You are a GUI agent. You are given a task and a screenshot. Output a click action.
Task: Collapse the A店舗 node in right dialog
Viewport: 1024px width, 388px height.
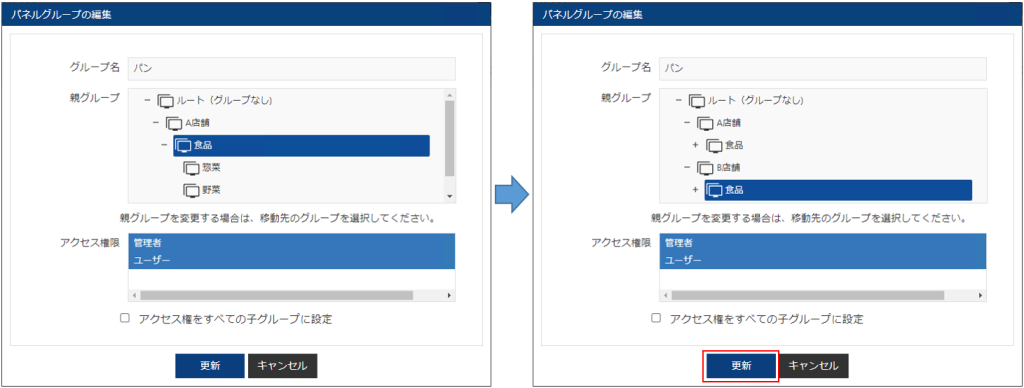[687, 123]
